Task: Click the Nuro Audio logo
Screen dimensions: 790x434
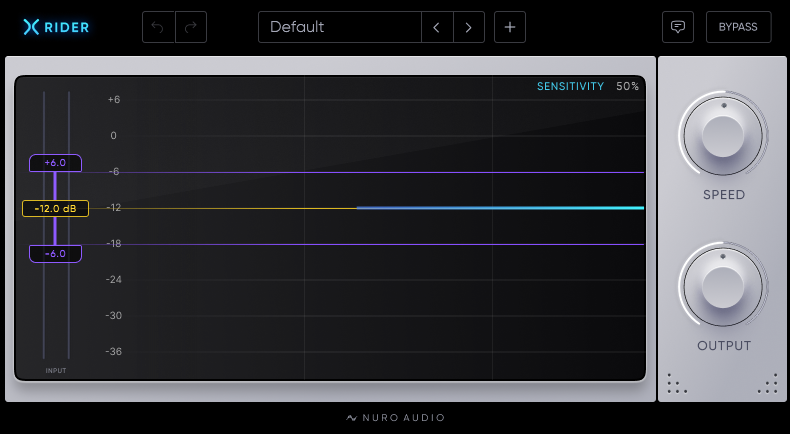Action: [396, 417]
